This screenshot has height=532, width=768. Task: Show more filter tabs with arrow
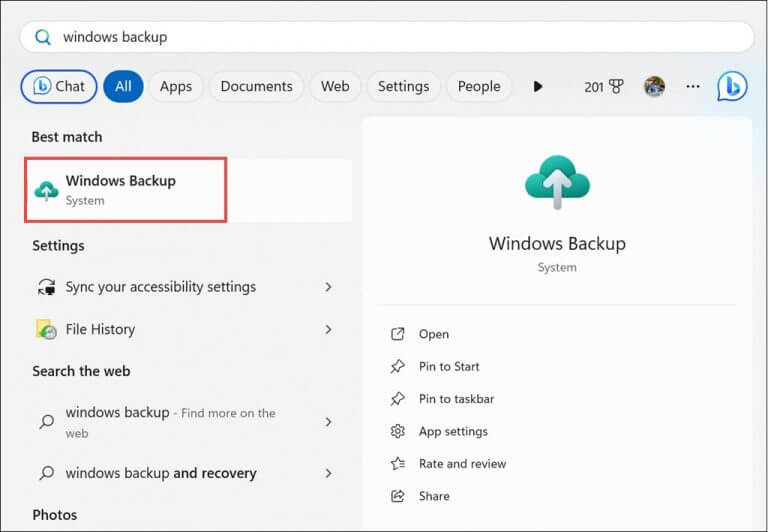pos(538,87)
